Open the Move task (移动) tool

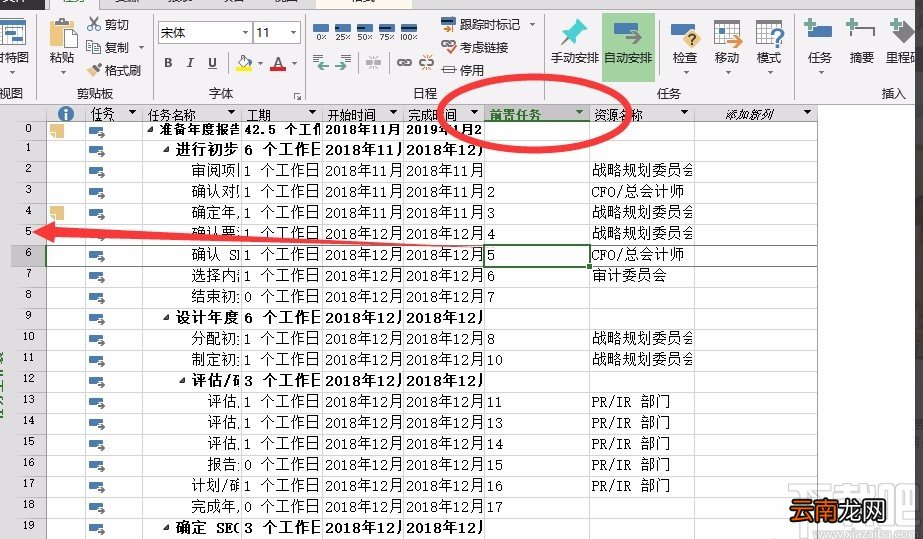click(x=727, y=45)
